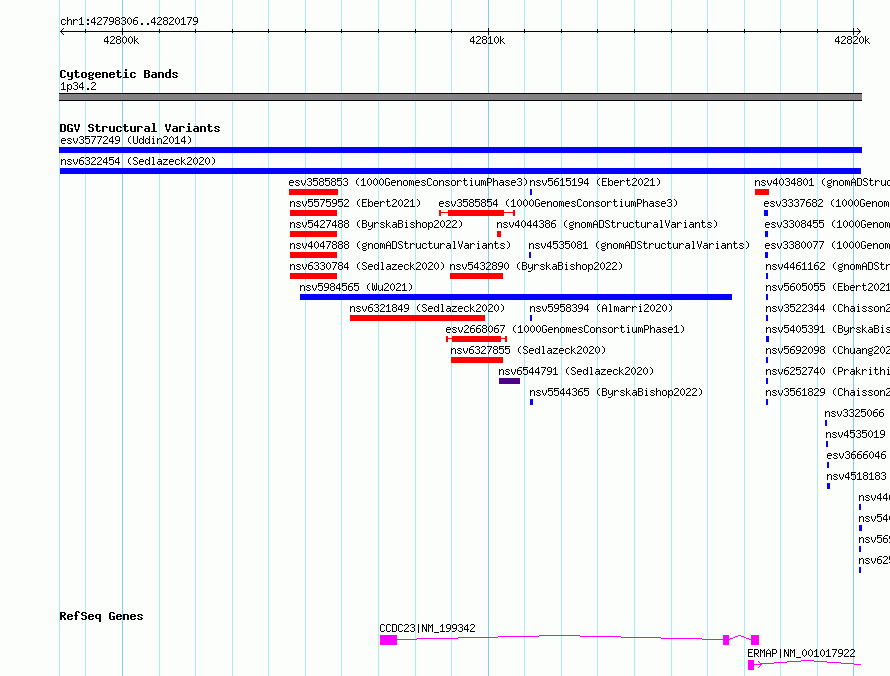Select nsv6327855 (Sedlazeck2020) variant label

tap(528, 350)
